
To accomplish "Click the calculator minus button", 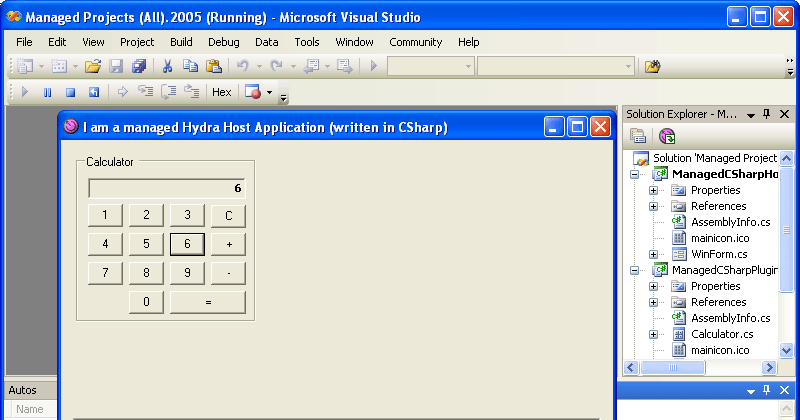I will coord(228,273).
